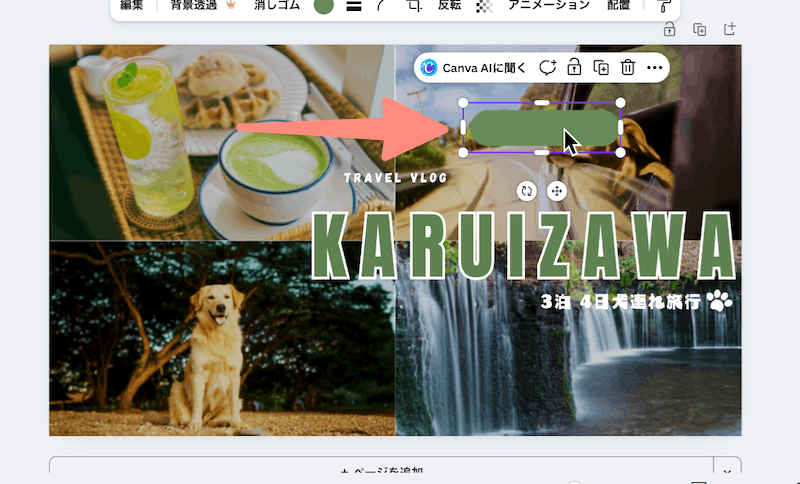The width and height of the screenshot is (800, 484).
Task: Select the KARUIZAWA title text
Action: click(x=523, y=246)
